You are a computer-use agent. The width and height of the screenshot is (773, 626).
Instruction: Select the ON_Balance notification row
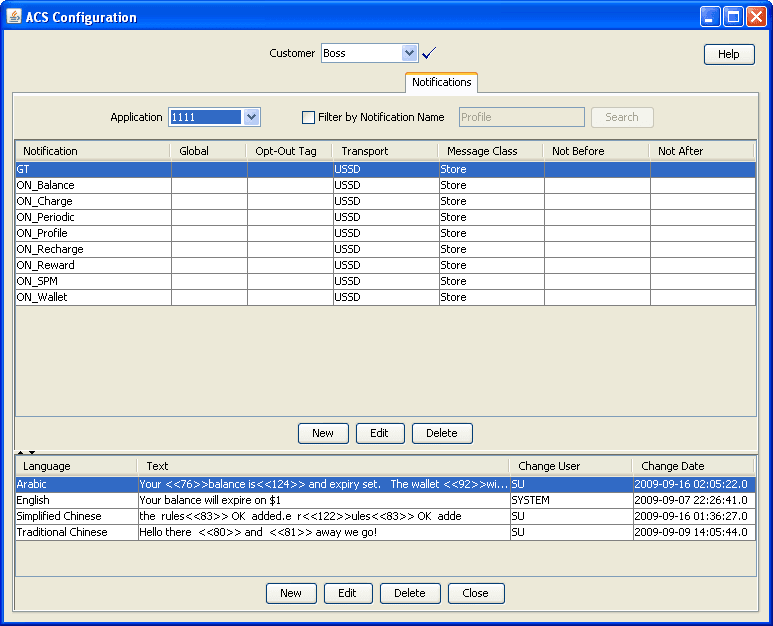coord(90,185)
